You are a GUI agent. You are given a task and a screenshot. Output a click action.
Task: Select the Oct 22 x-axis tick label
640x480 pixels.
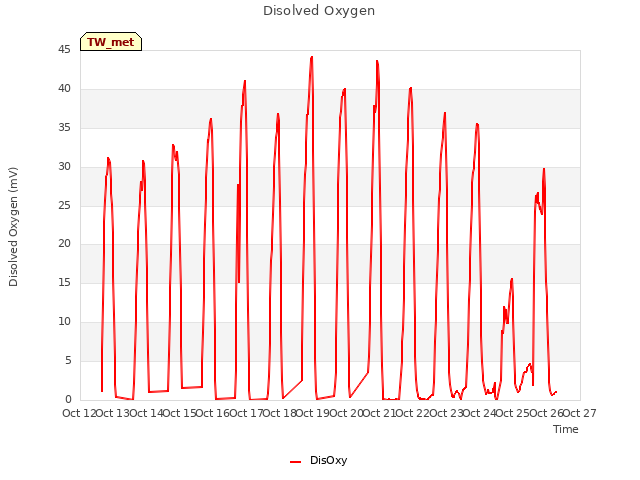413,413
